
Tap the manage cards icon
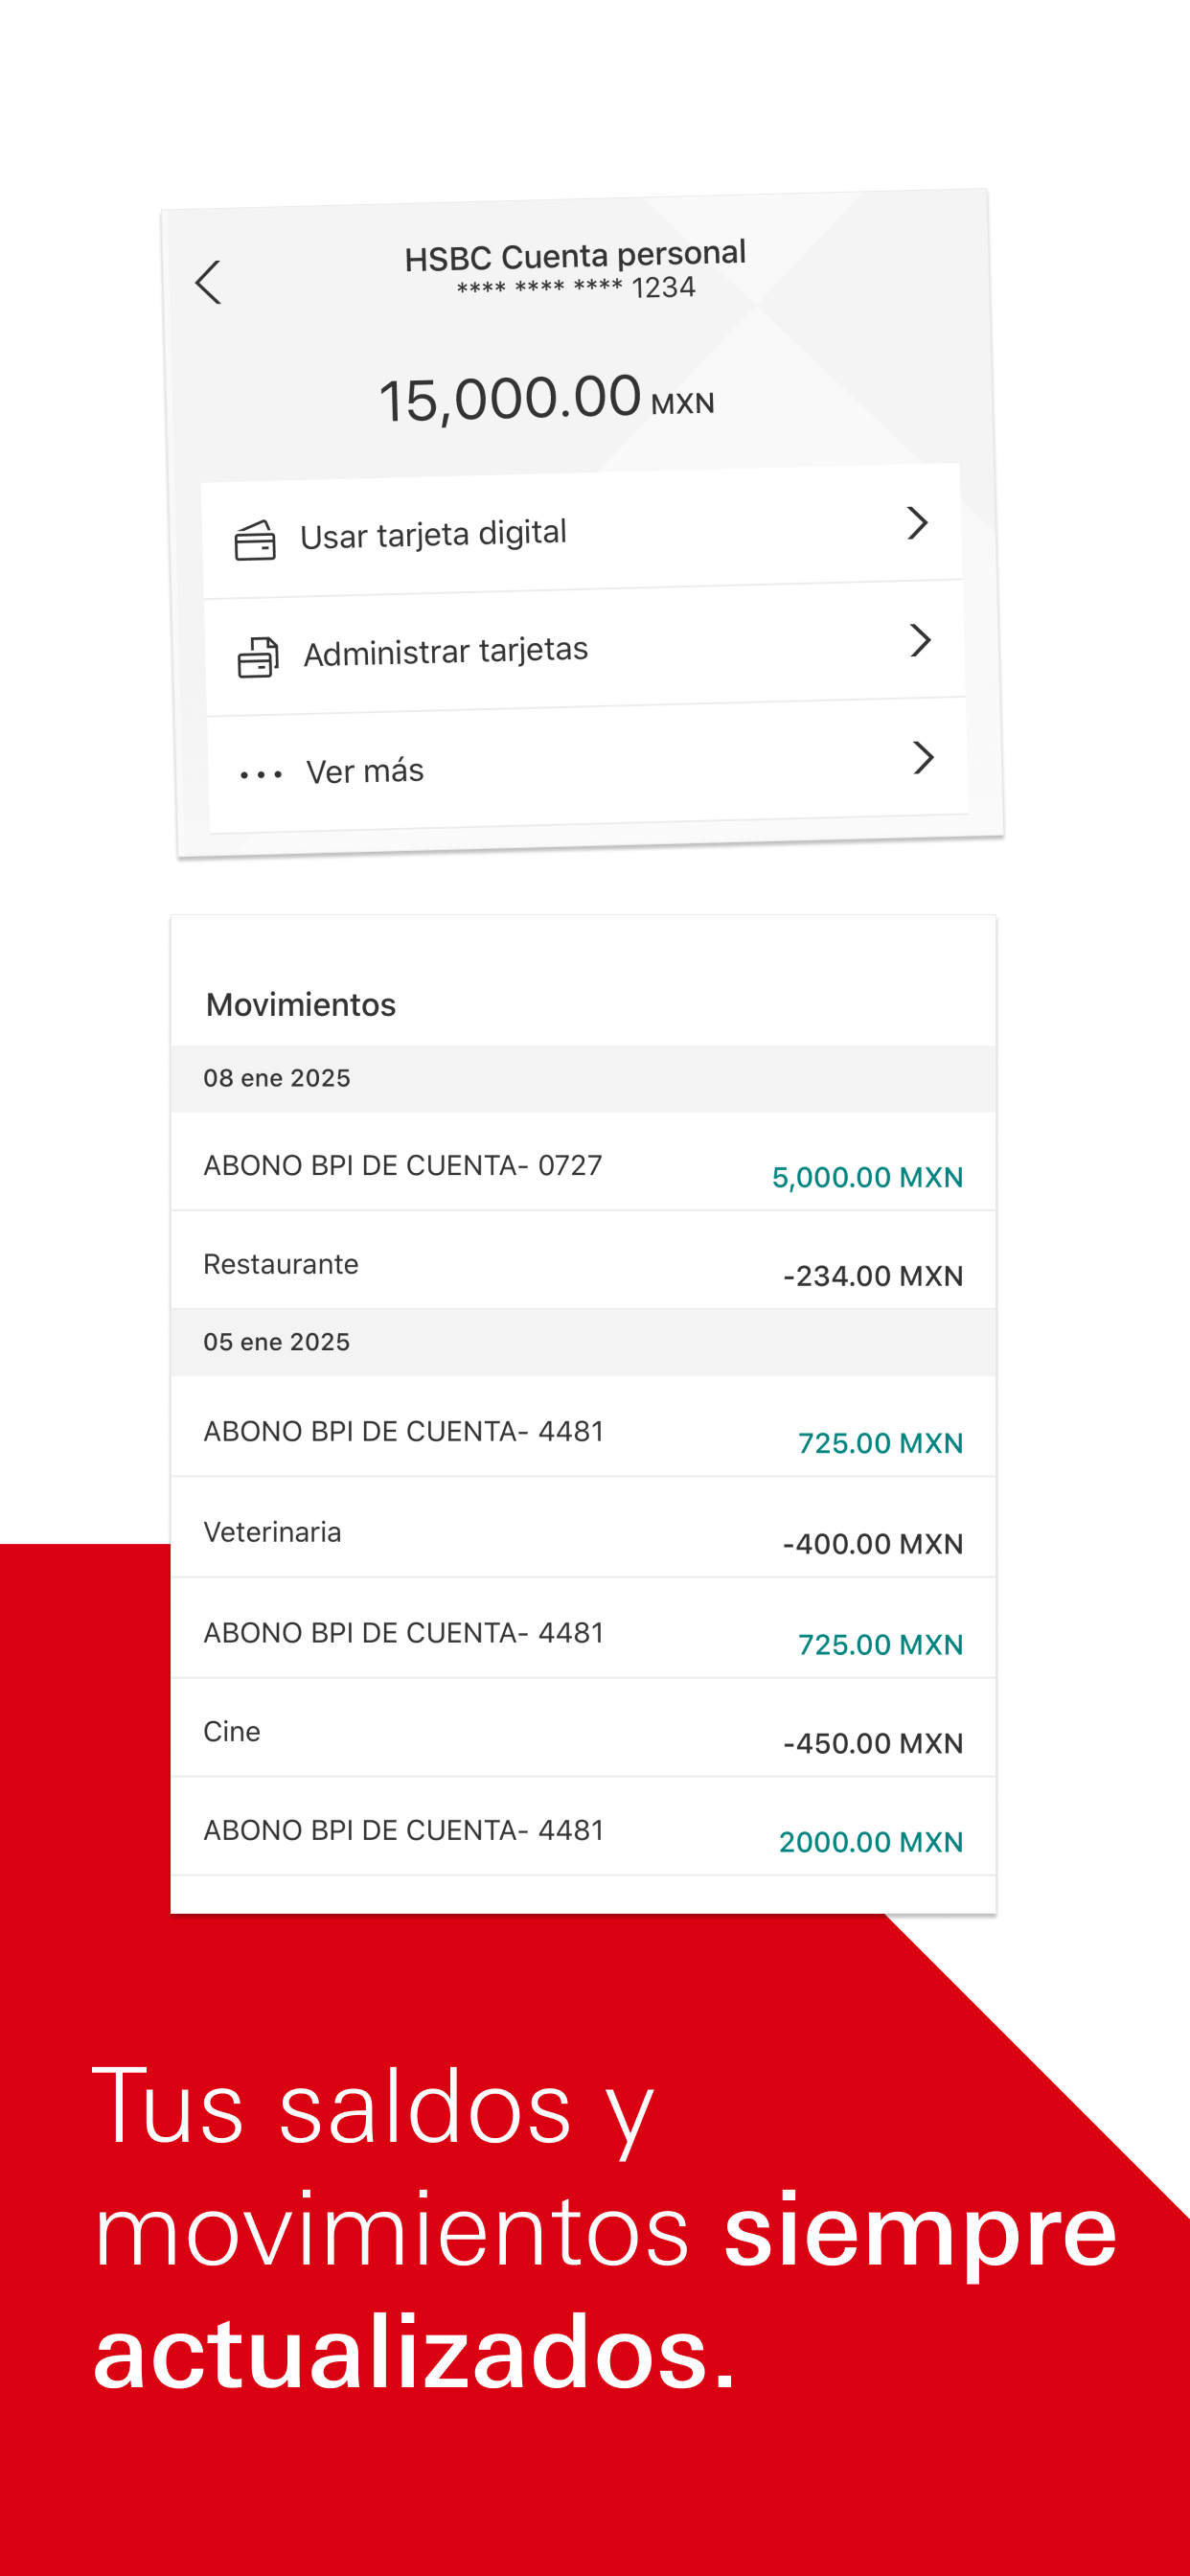[258, 657]
